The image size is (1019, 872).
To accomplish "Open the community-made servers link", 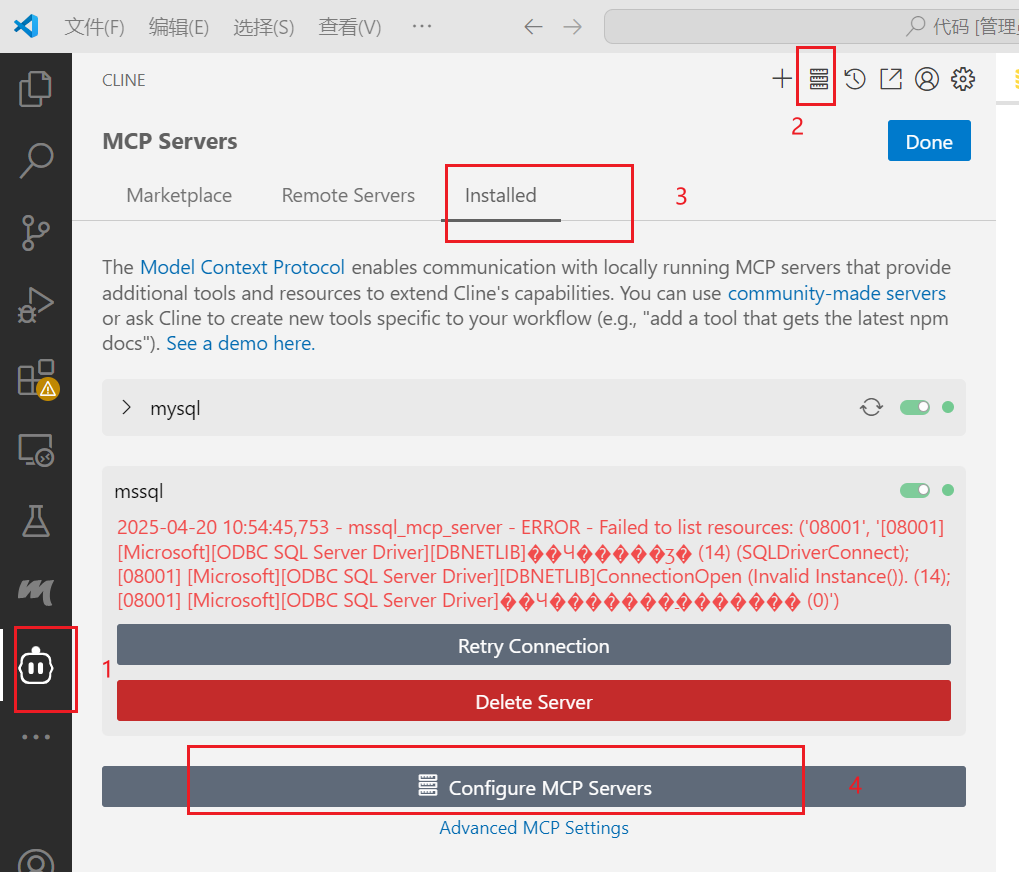I will (836, 293).
